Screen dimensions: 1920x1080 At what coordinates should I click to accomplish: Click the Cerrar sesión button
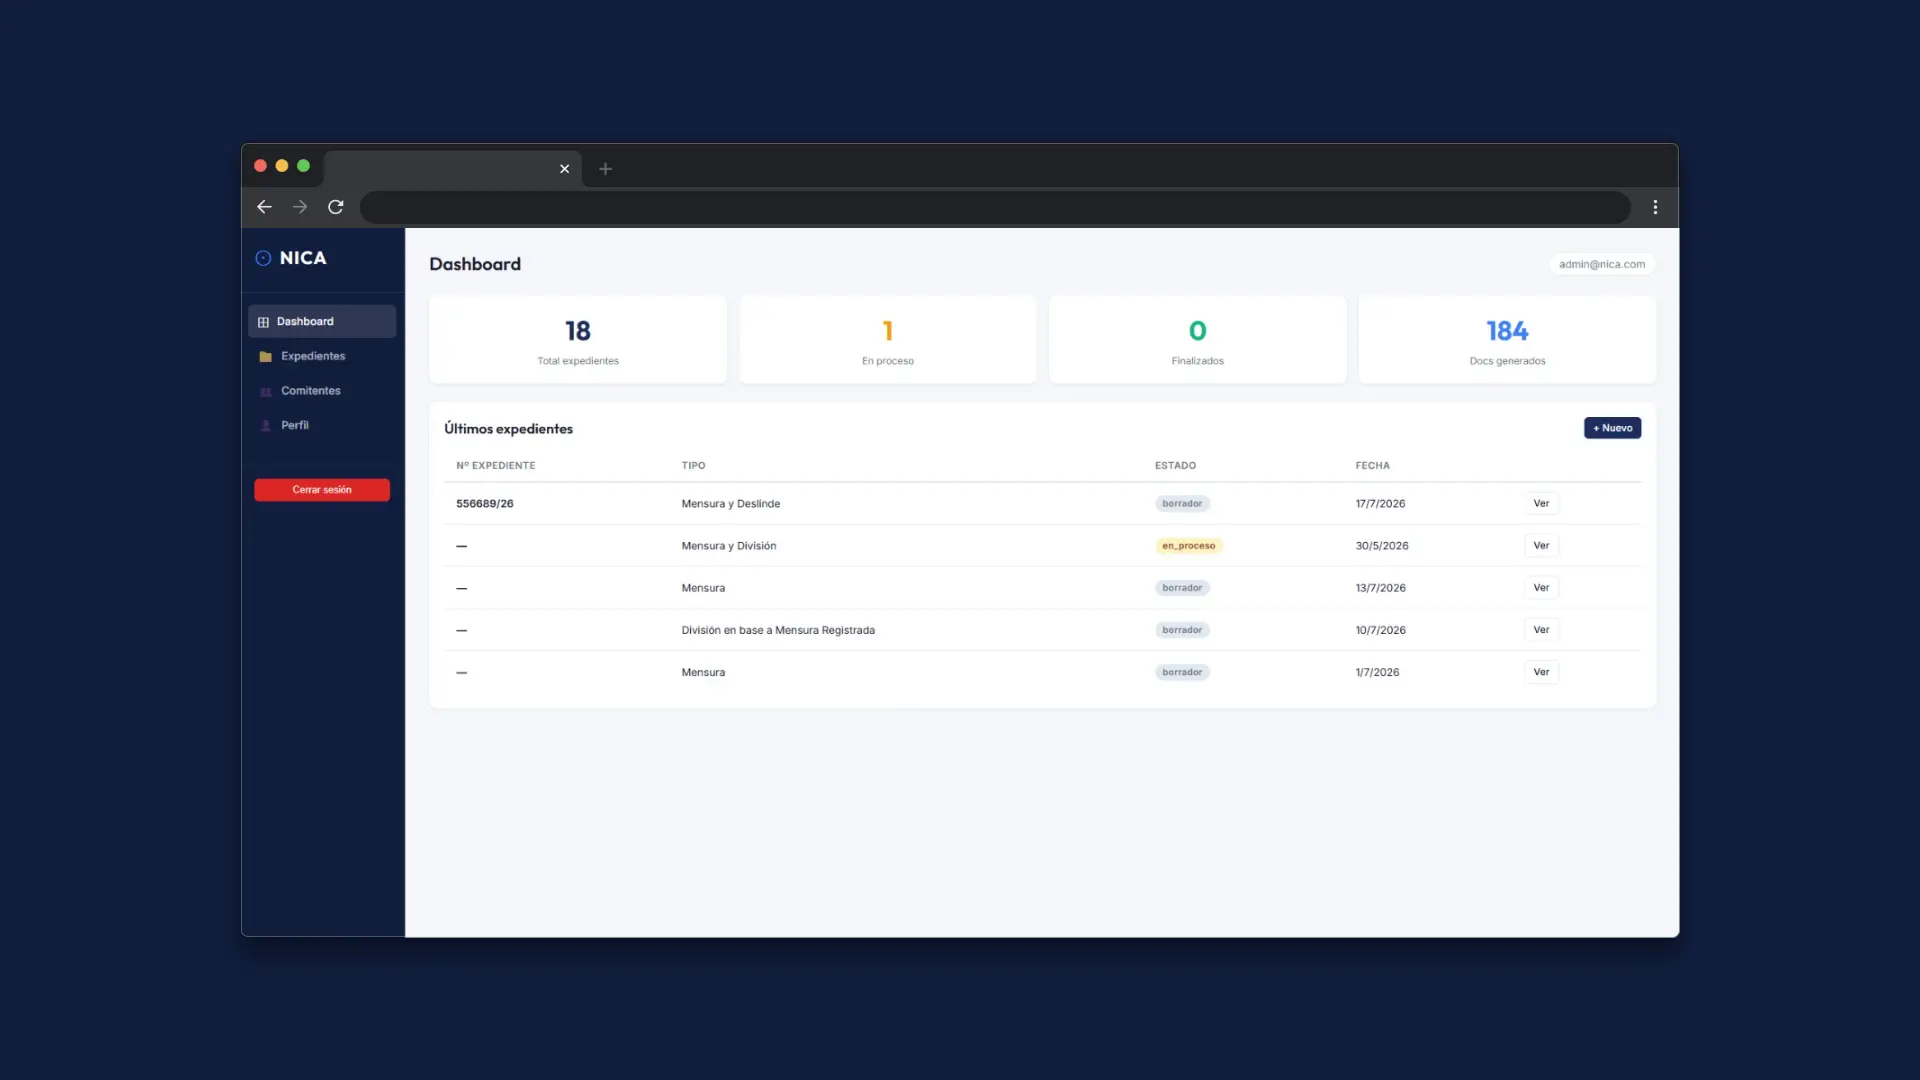click(x=322, y=490)
